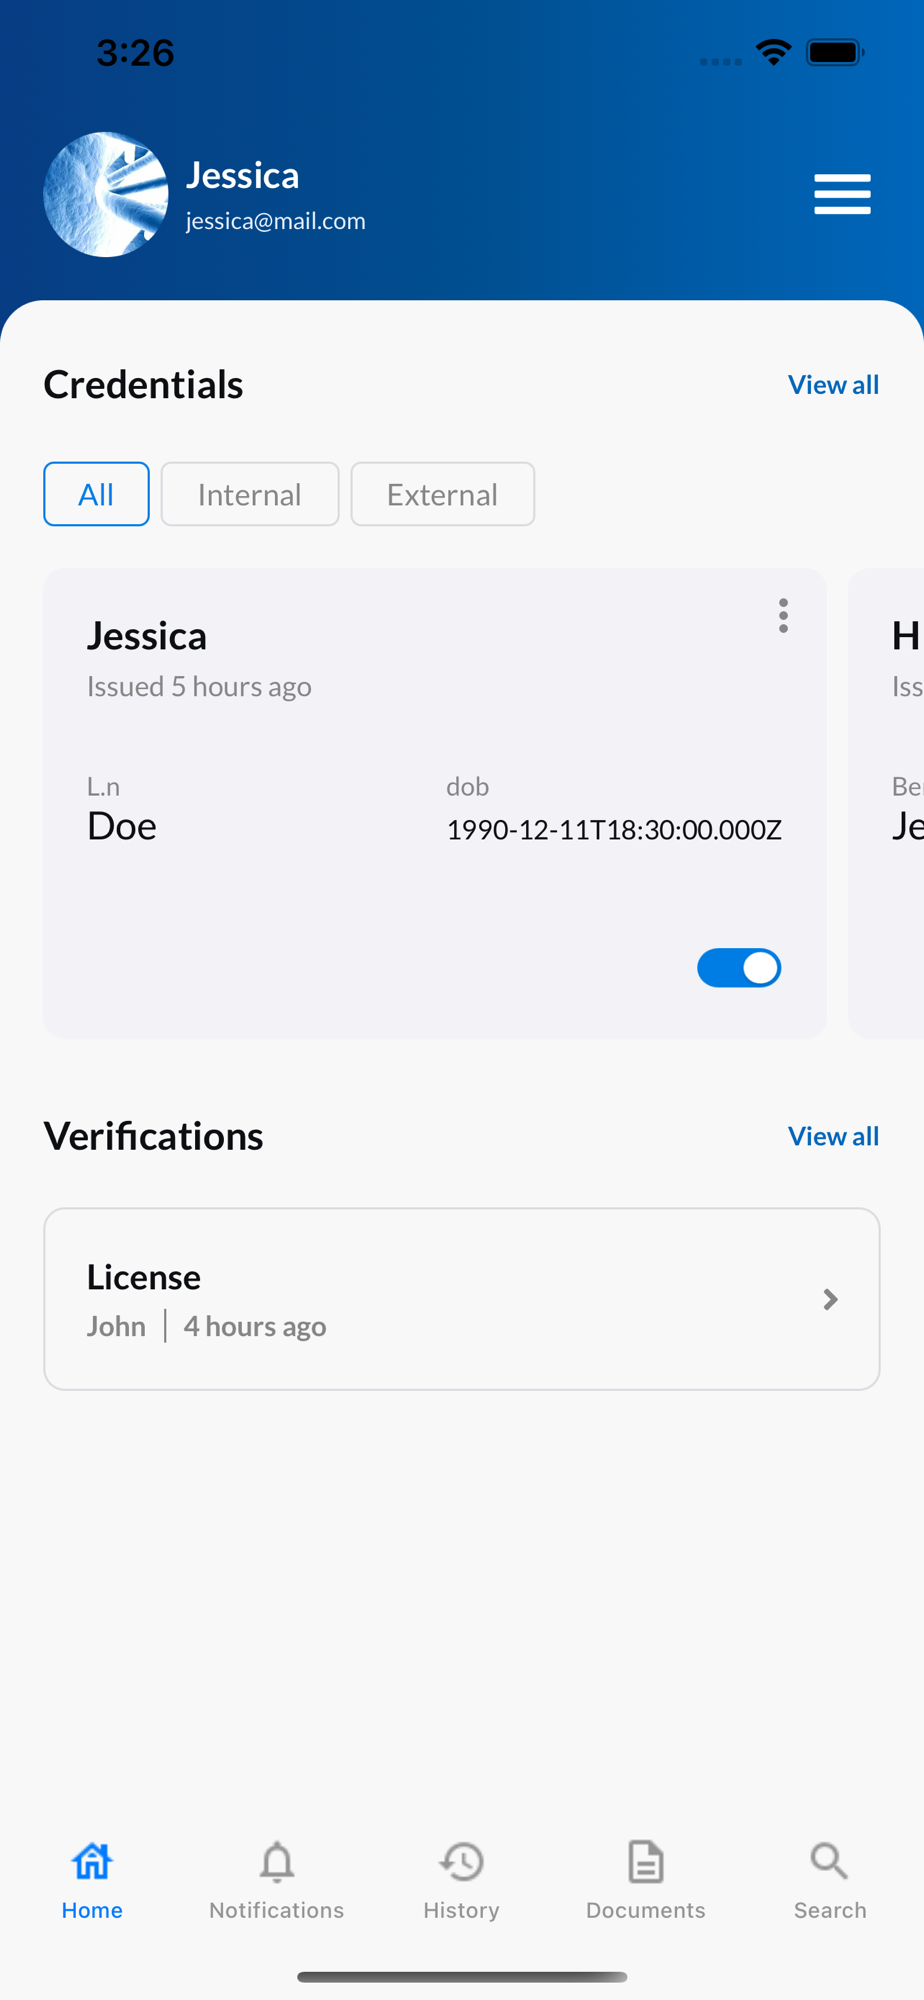The height and width of the screenshot is (2000, 924).
Task: Open the hamburger menu
Action: [x=842, y=194]
